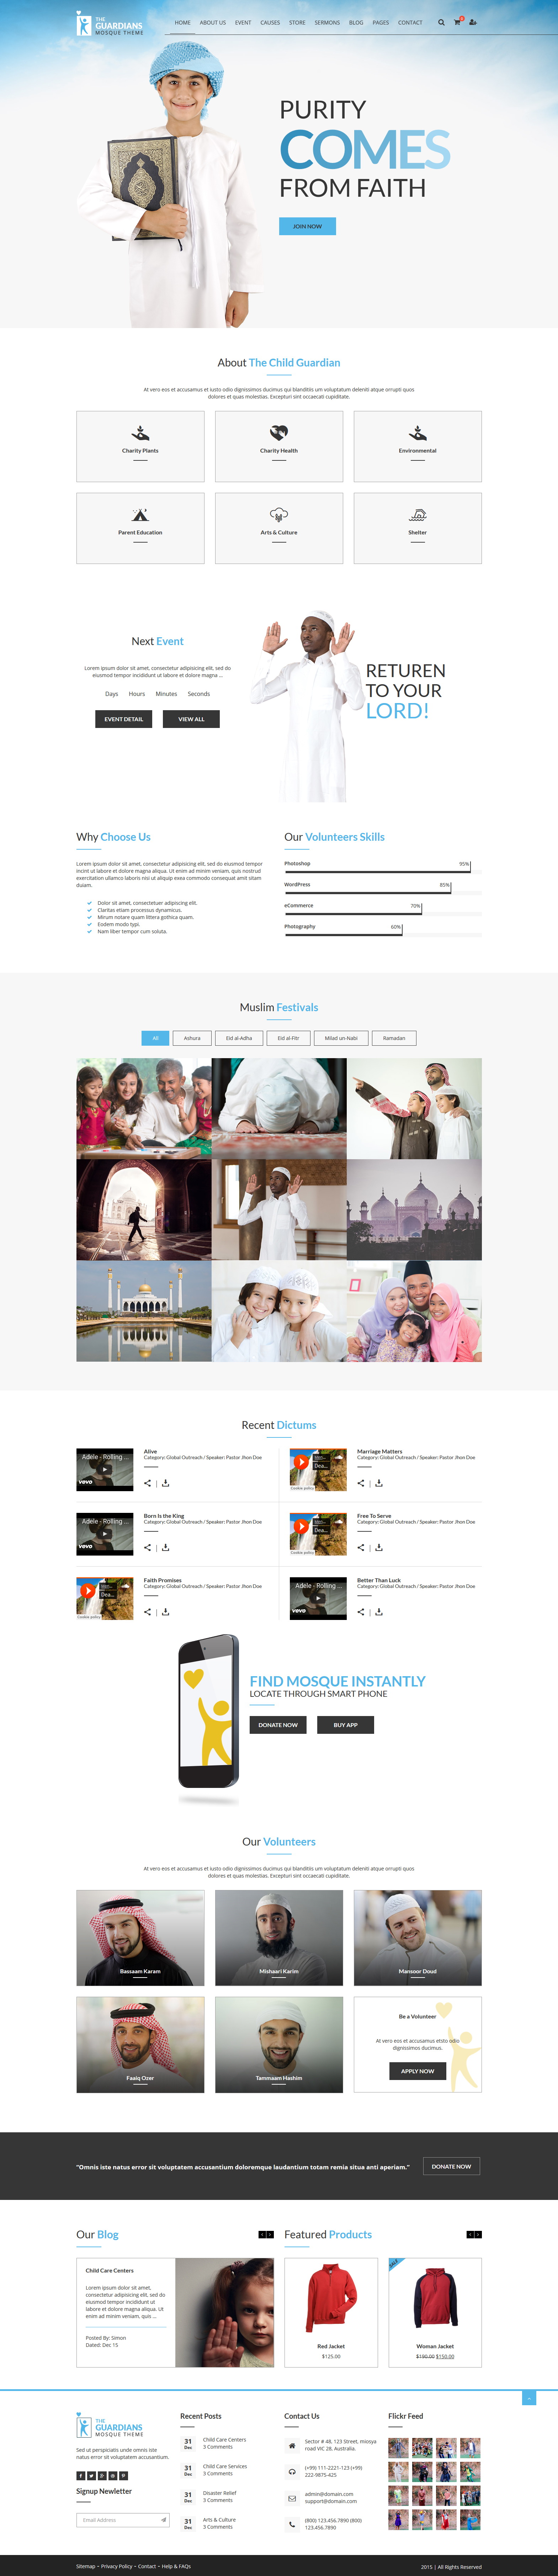Select the All festivals filter tab
The width and height of the screenshot is (558, 2576).
click(155, 1038)
